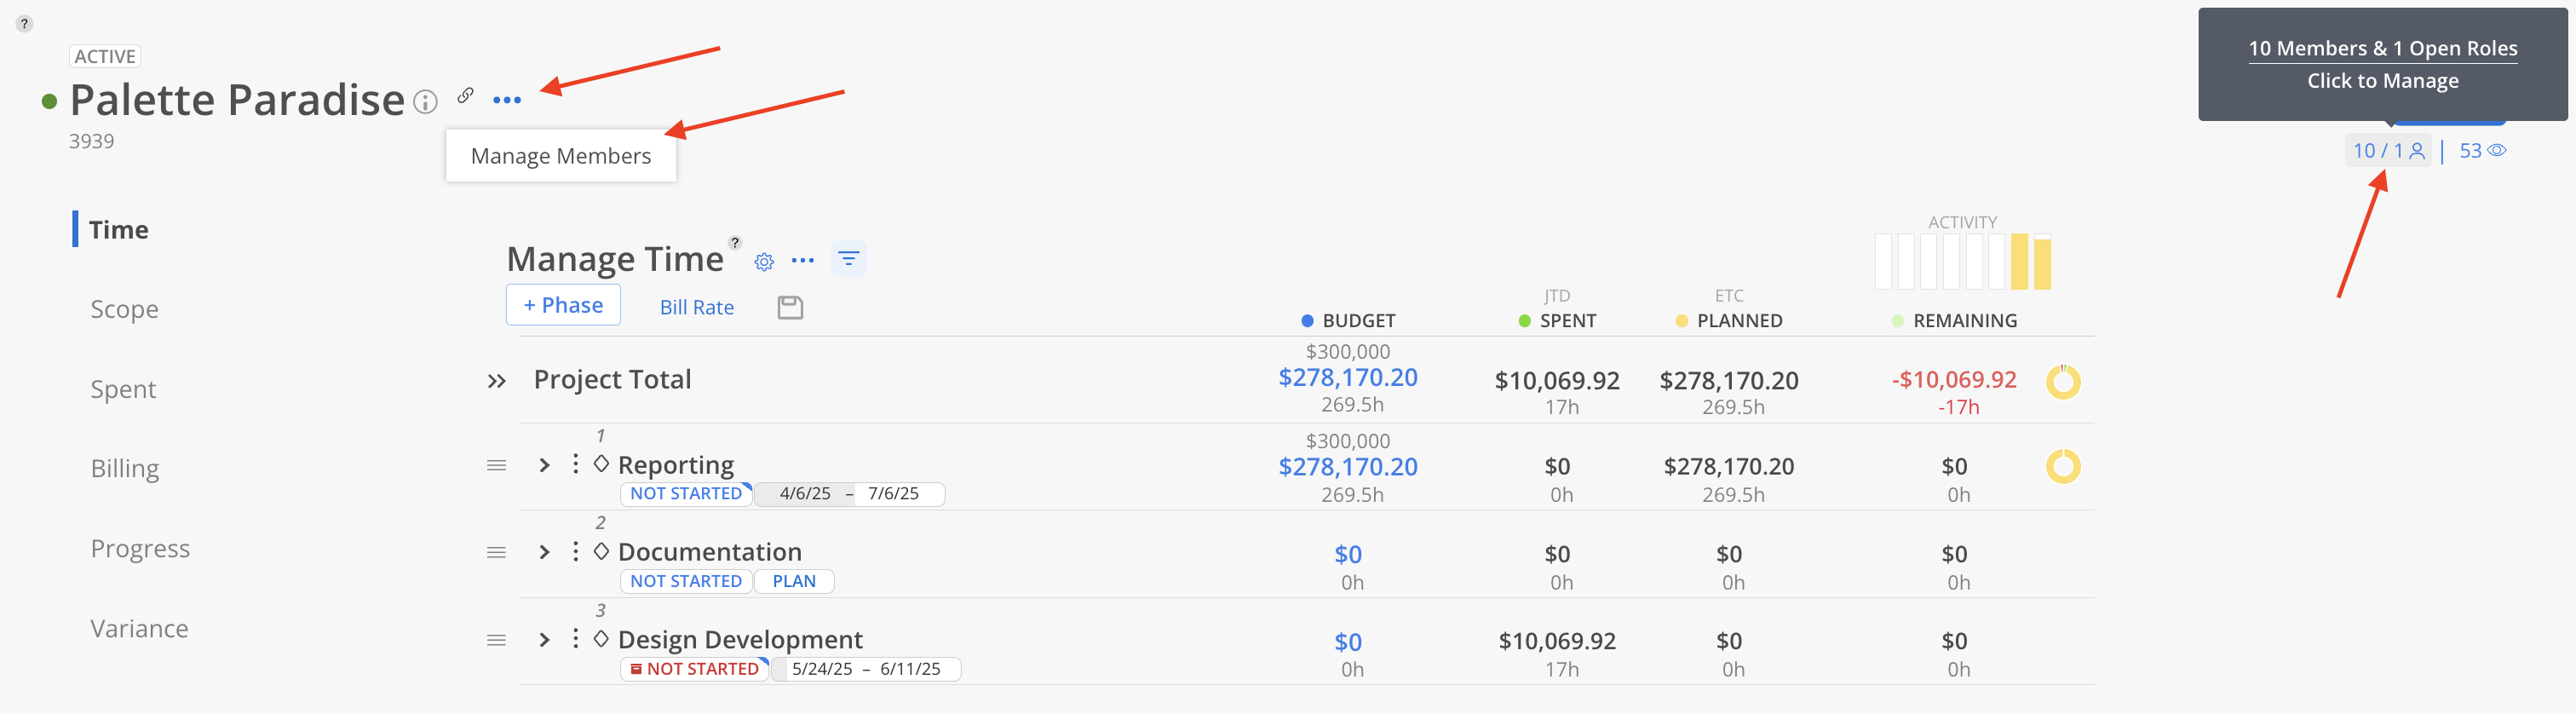The height and width of the screenshot is (714, 2576).
Task: Expand all via Project Total double chevron
Action: point(496,381)
